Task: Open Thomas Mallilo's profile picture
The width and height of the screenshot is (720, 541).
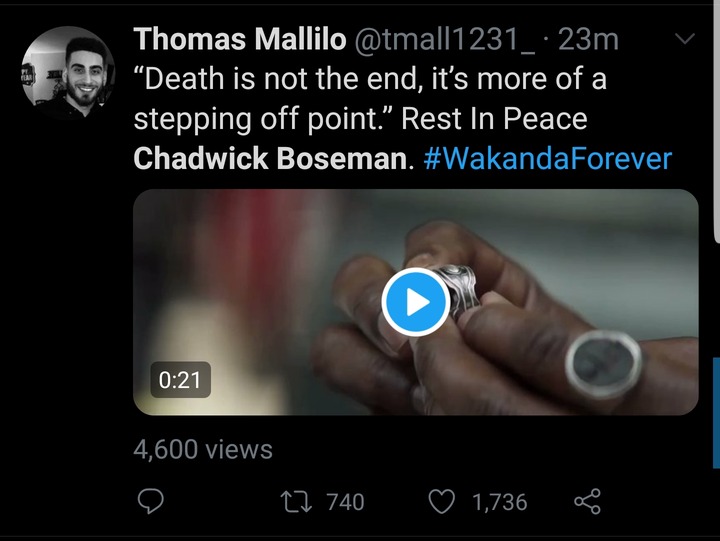Action: tap(67, 71)
